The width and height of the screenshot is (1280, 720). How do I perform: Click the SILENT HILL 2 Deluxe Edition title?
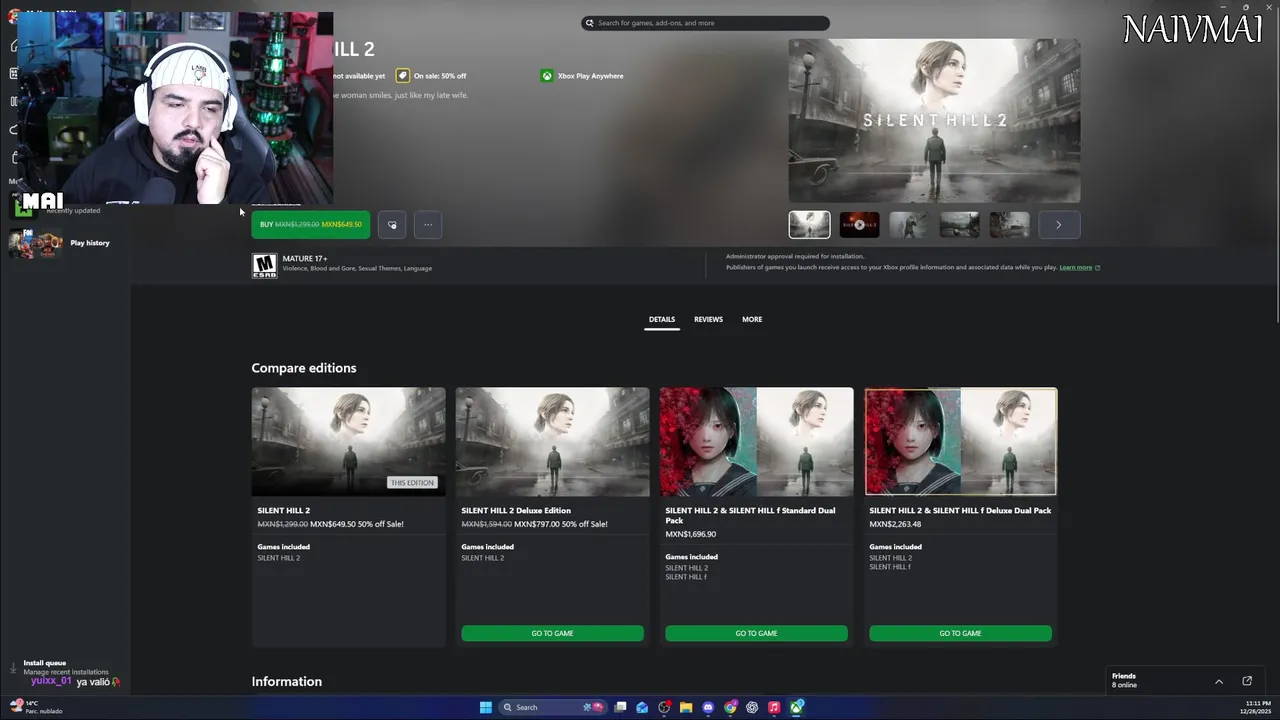[x=516, y=510]
